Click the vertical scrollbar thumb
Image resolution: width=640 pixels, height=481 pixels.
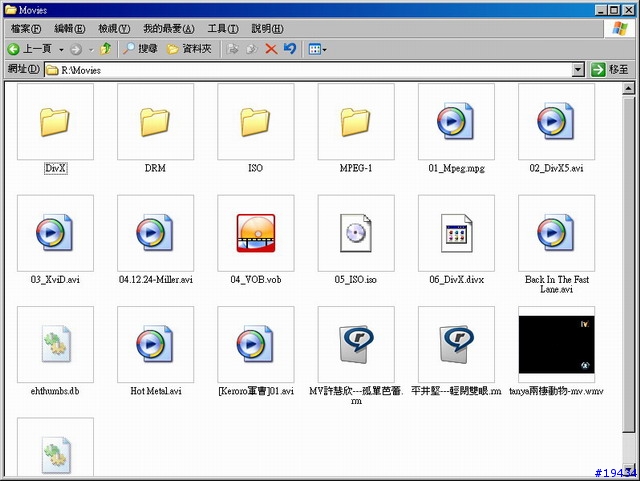pos(628,264)
